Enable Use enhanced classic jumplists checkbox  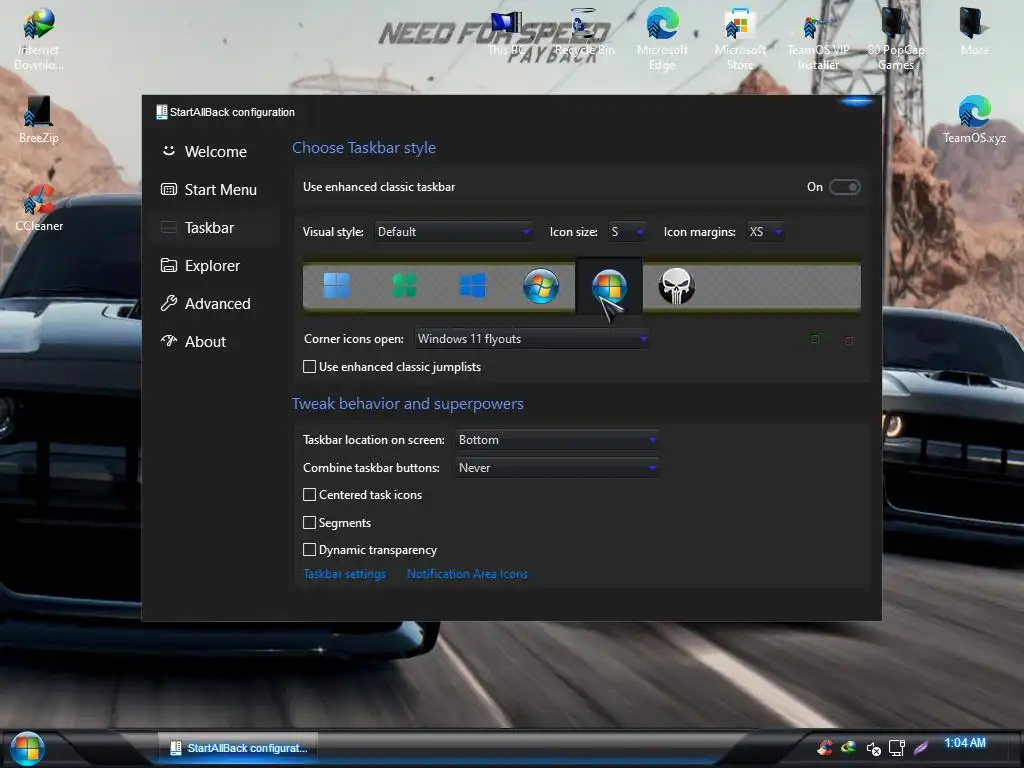tap(310, 367)
